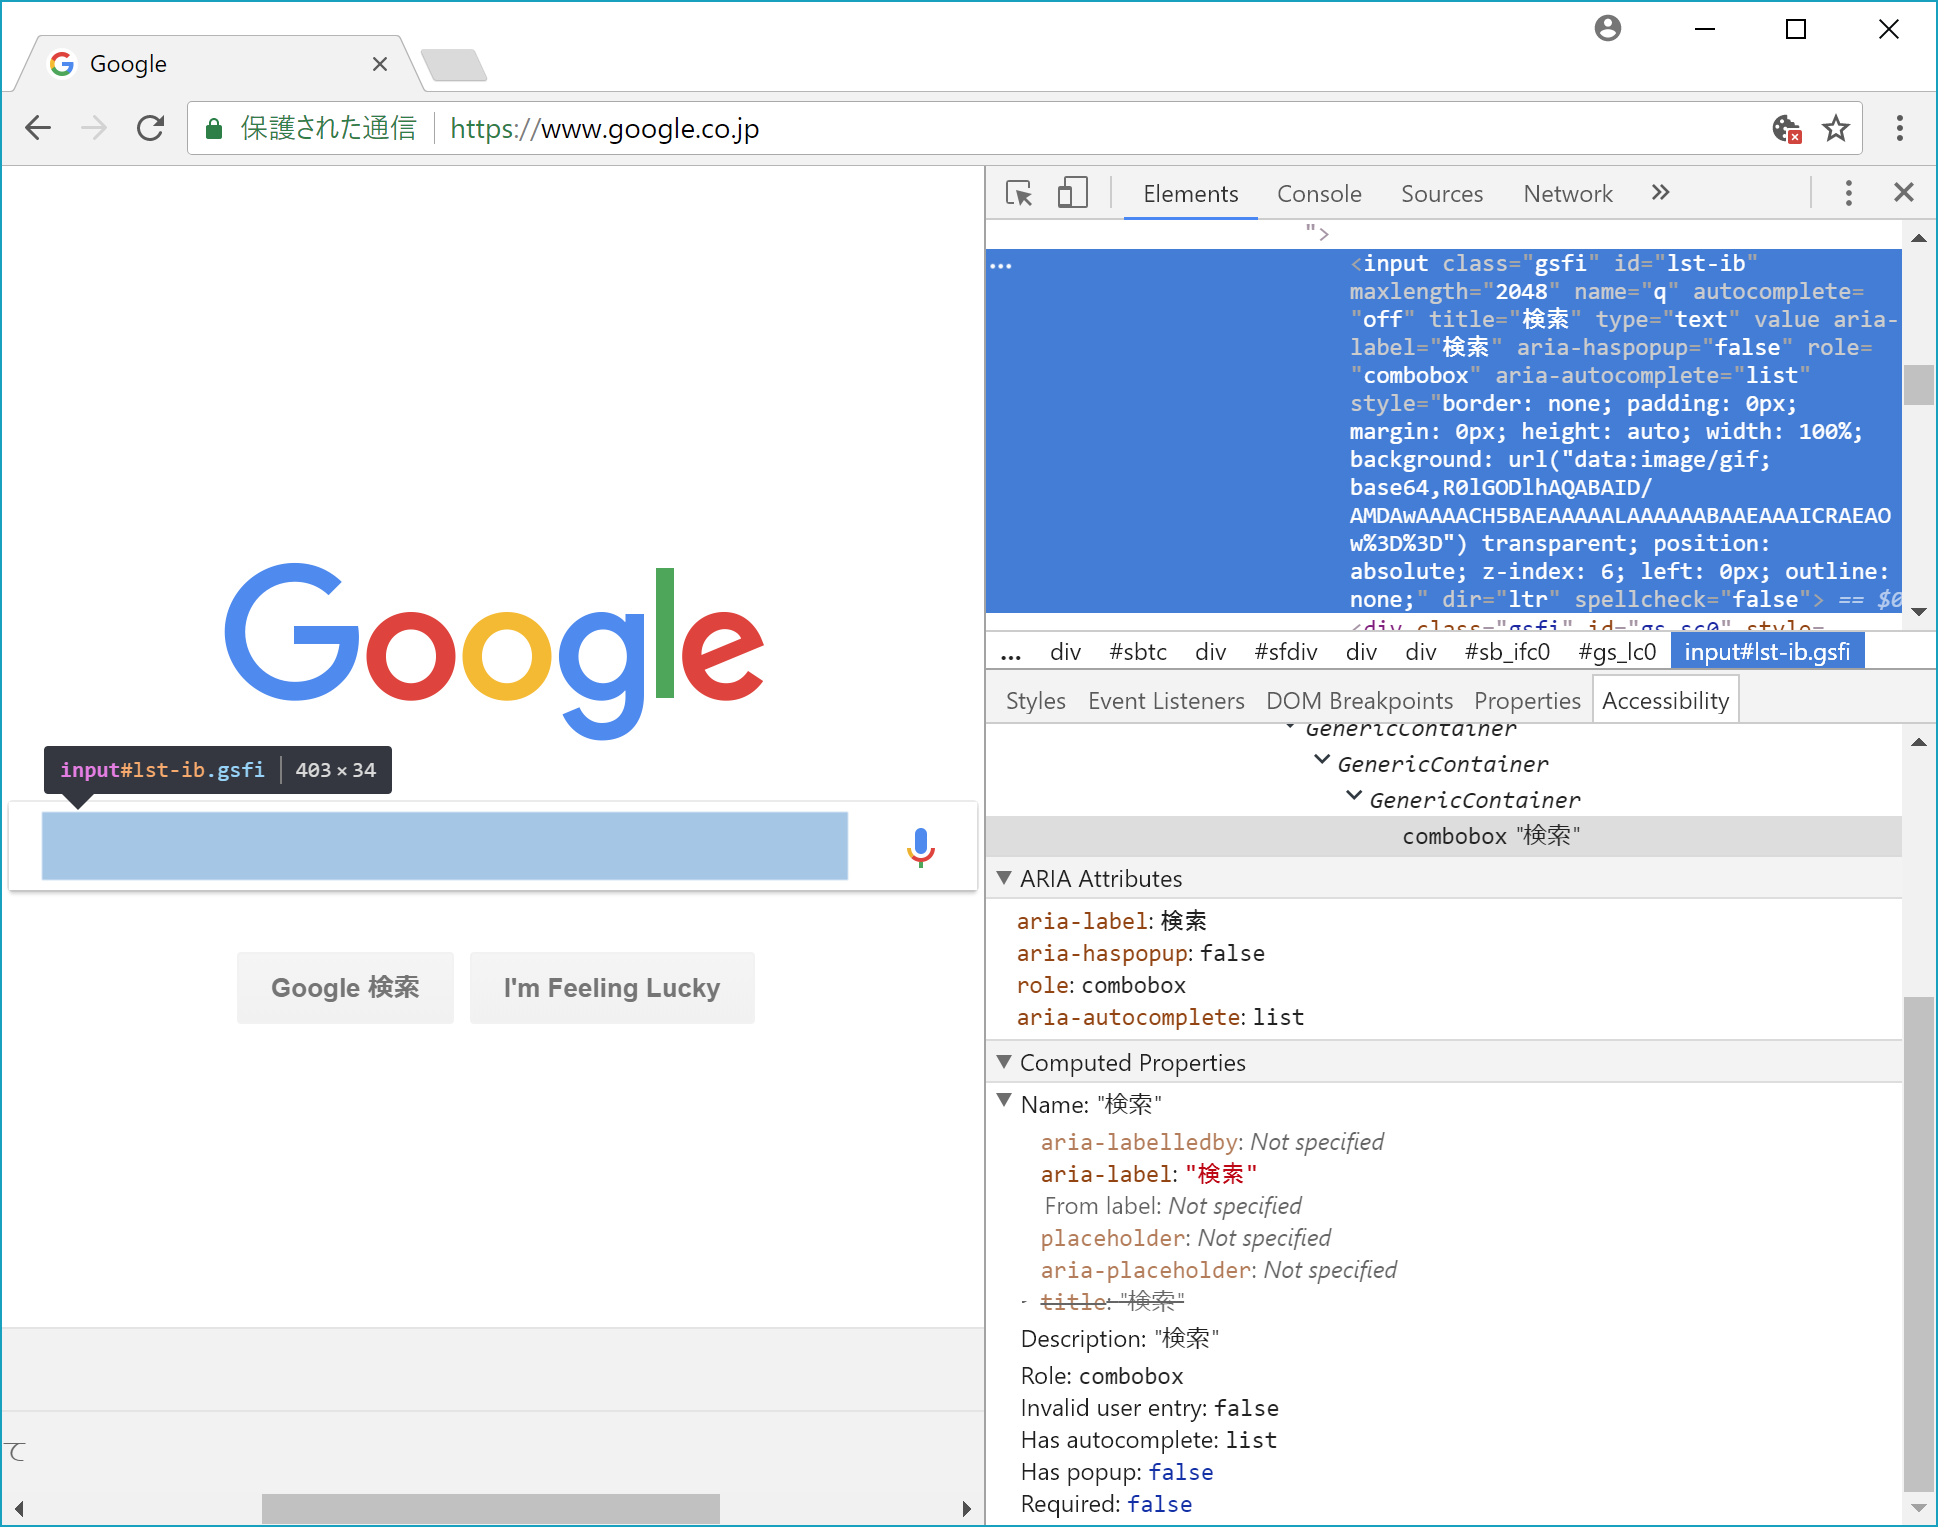This screenshot has width=1938, height=1527.
Task: Click the user profile icon
Action: click(1607, 28)
